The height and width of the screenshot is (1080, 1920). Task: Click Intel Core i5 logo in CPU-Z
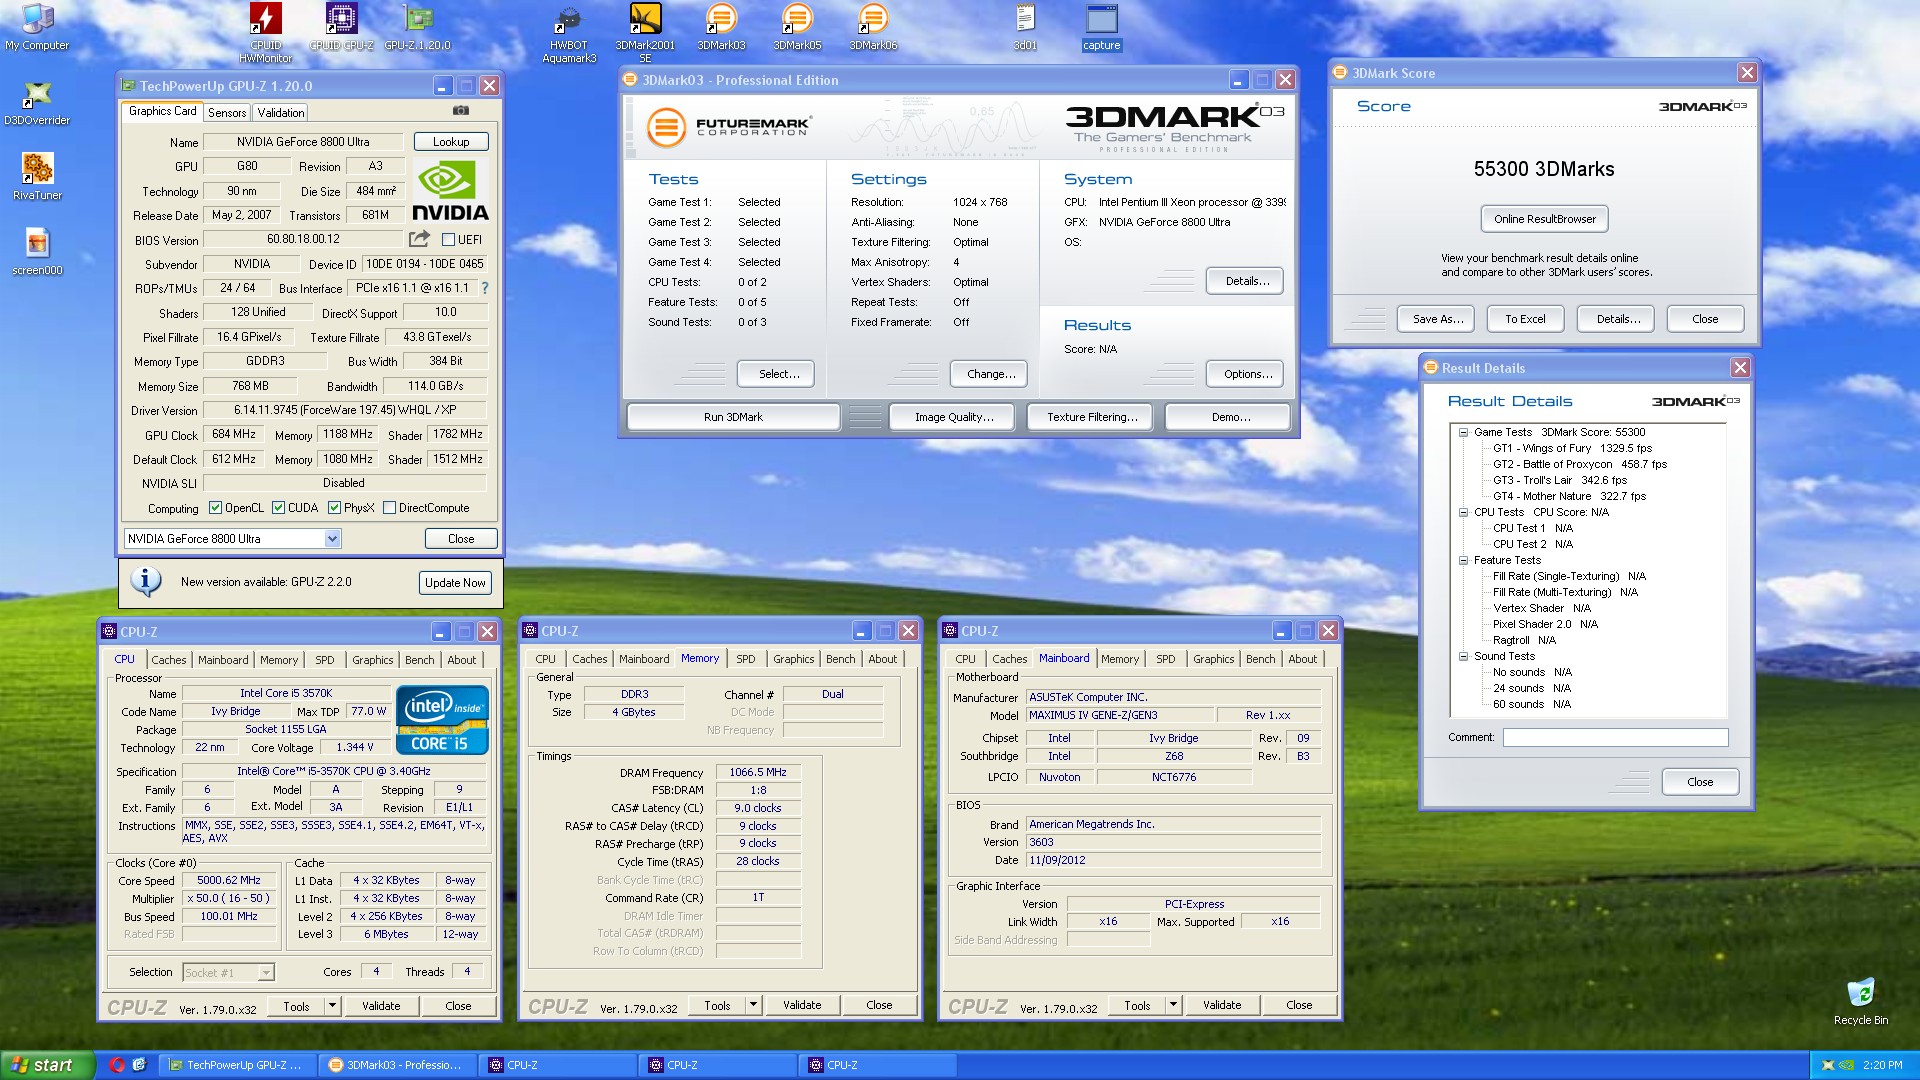coord(441,719)
